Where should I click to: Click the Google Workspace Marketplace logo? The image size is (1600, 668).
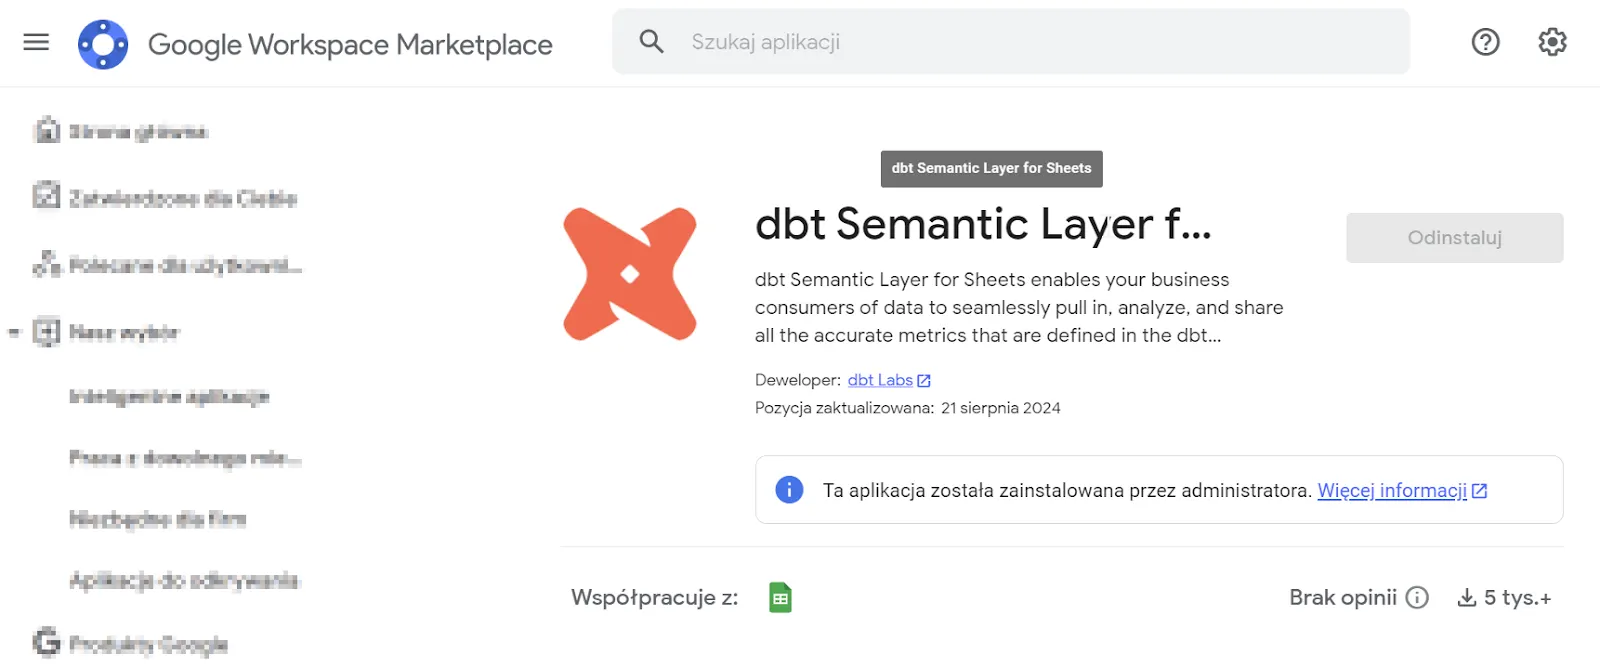point(103,44)
